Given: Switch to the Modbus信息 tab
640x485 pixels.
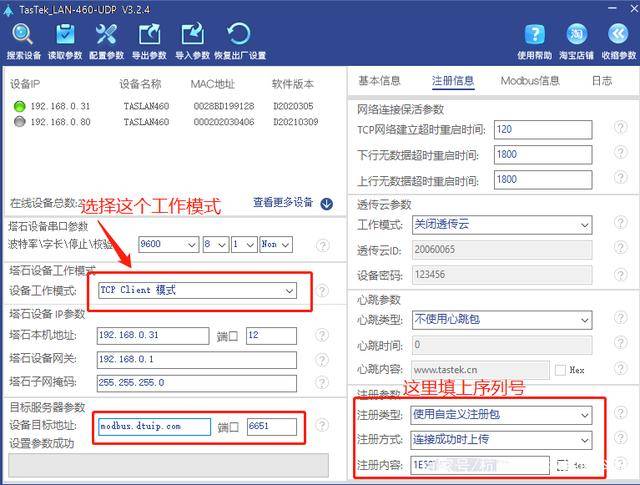Looking at the screenshot, I should (x=530, y=81).
